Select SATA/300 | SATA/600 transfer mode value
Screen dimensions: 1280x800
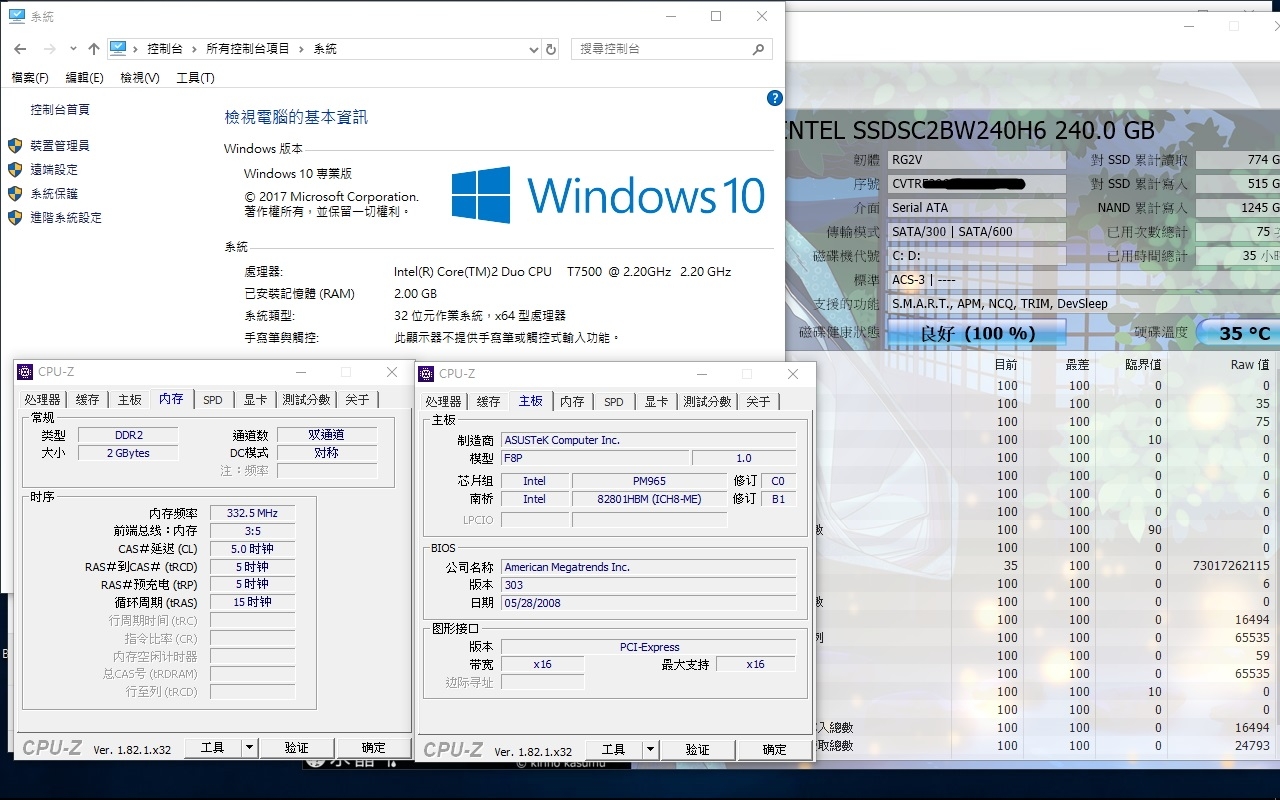point(977,232)
